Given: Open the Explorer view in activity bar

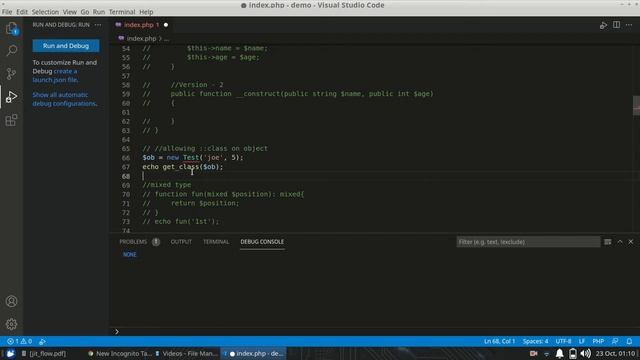Looking at the screenshot, I should pos(11,29).
